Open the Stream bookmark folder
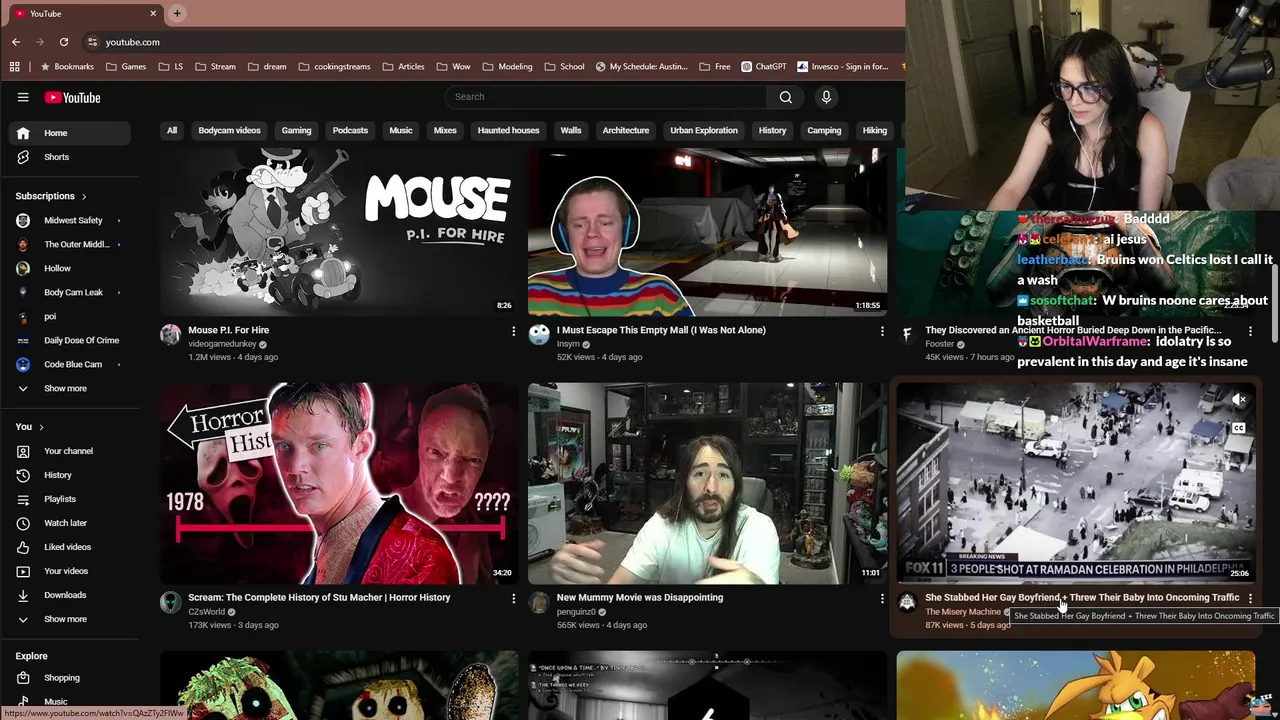 216,67
